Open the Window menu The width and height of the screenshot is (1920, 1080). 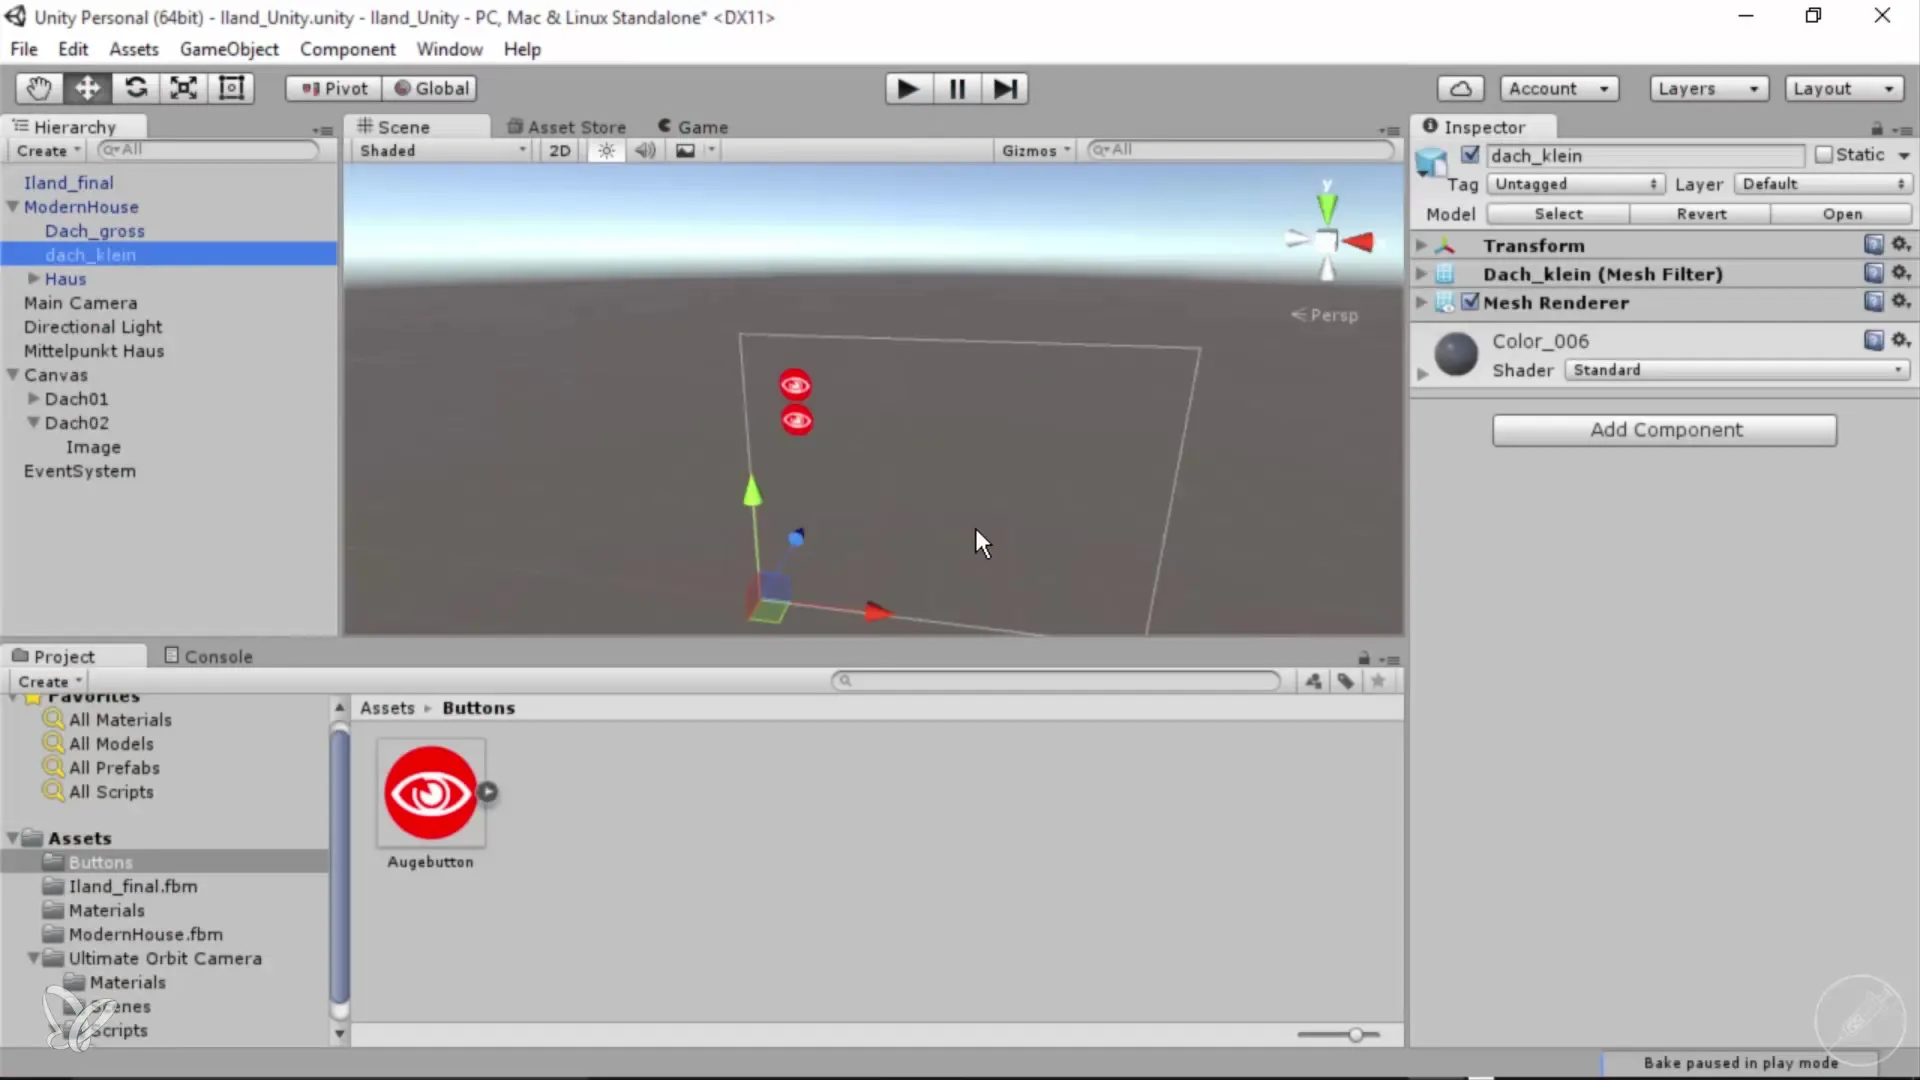click(x=449, y=49)
